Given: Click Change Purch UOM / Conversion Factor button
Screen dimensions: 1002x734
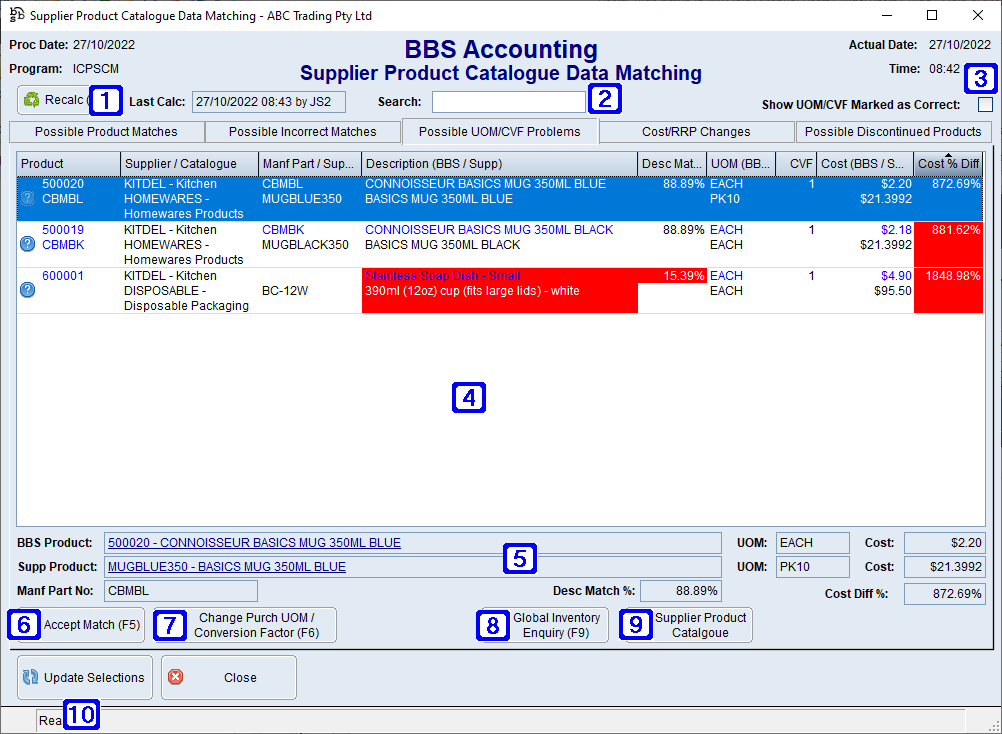Looking at the screenshot, I should pyautogui.click(x=251, y=624).
